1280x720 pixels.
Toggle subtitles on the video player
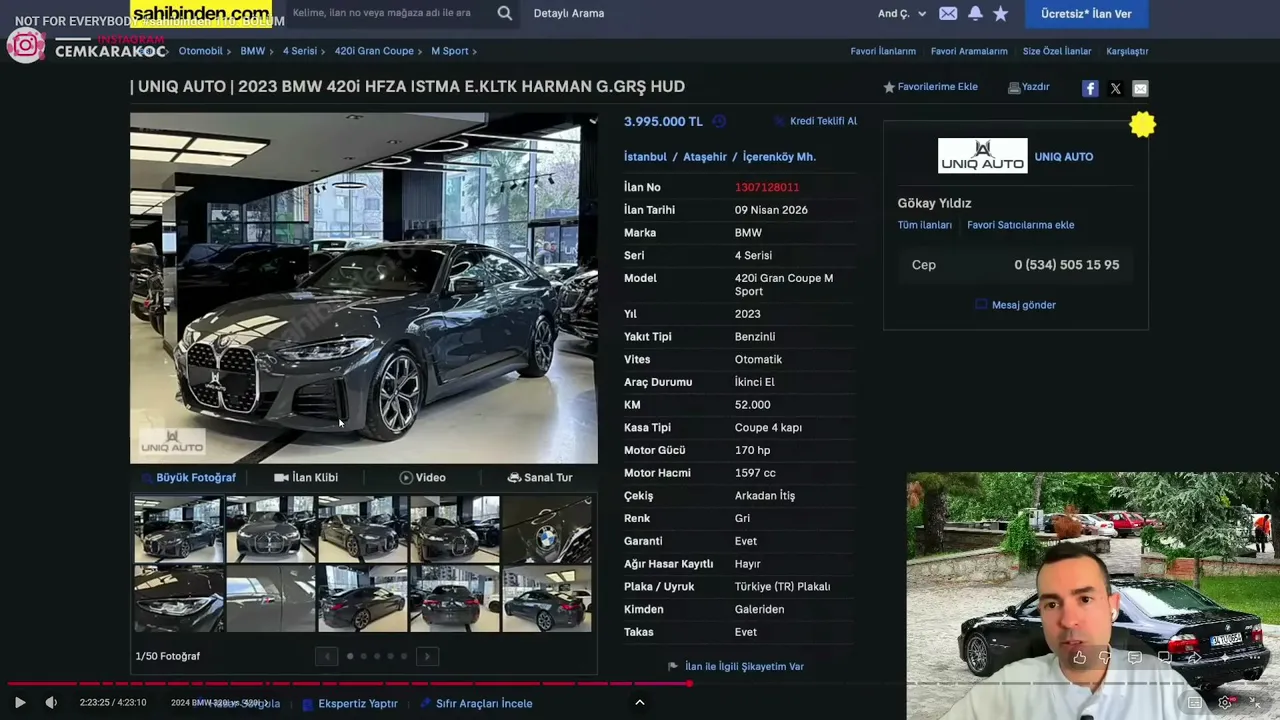pos(1194,703)
